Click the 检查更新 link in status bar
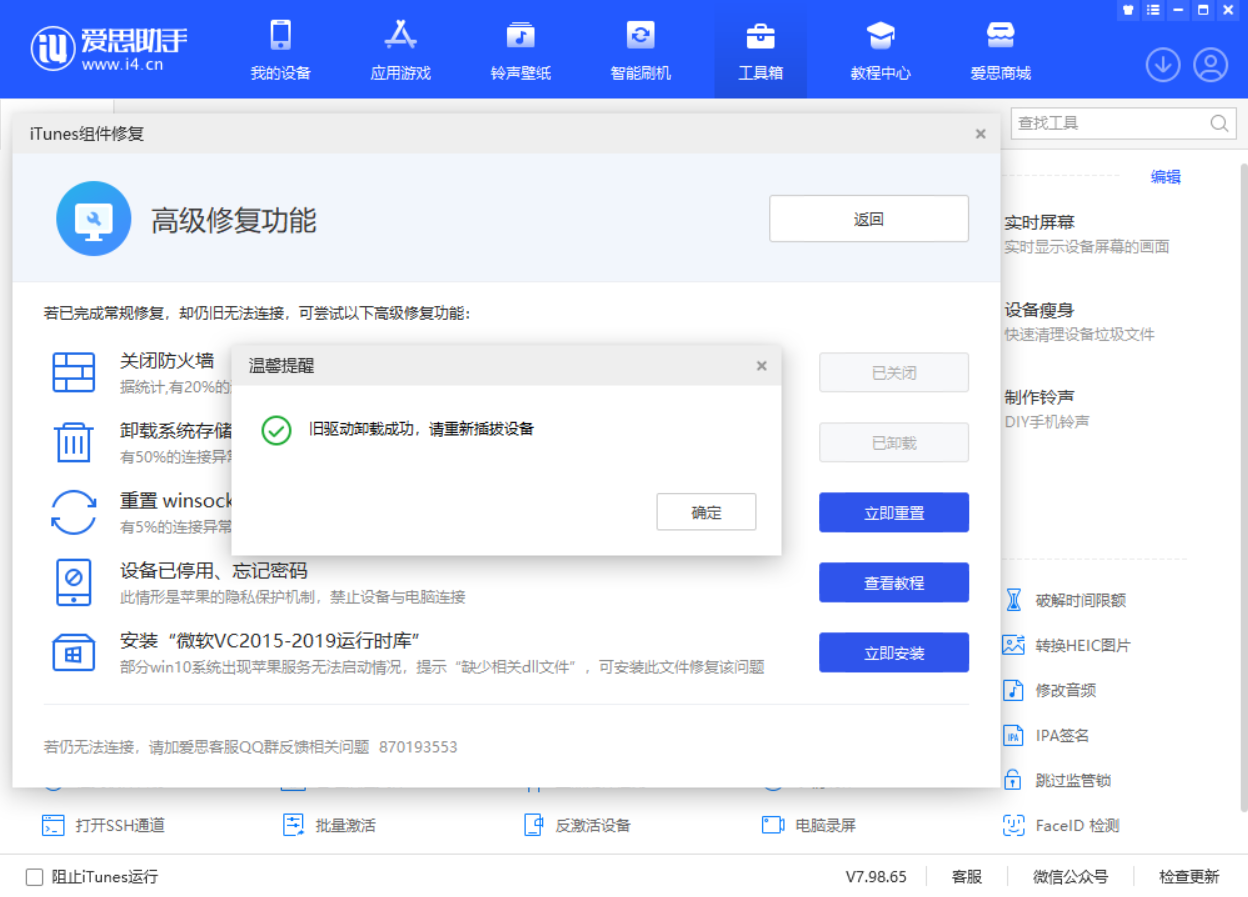Viewport: 1248px width, 897px height. (1189, 875)
